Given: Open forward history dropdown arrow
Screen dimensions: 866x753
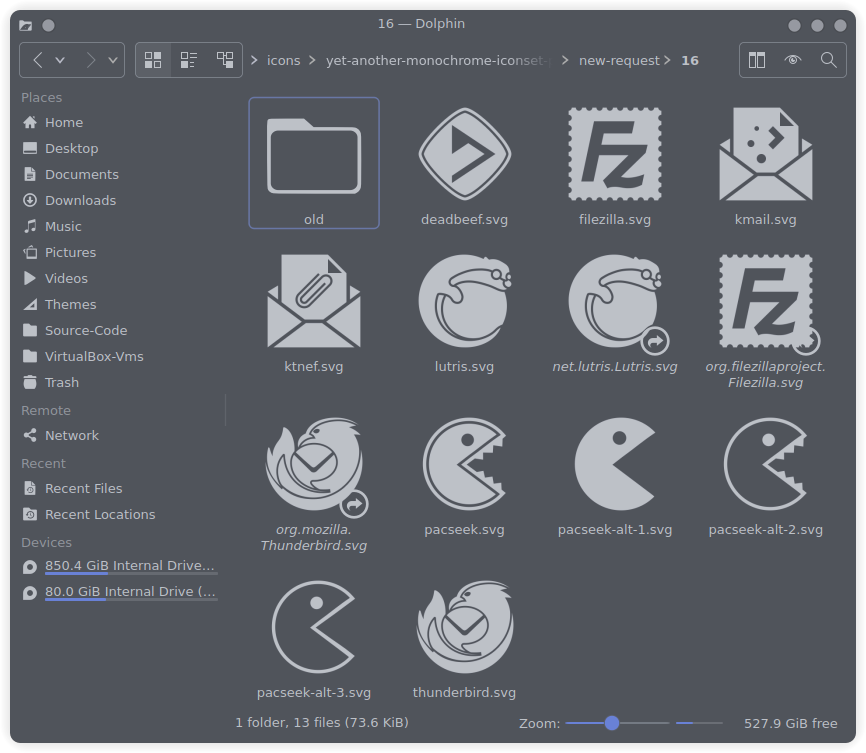Looking at the screenshot, I should pos(113,60).
